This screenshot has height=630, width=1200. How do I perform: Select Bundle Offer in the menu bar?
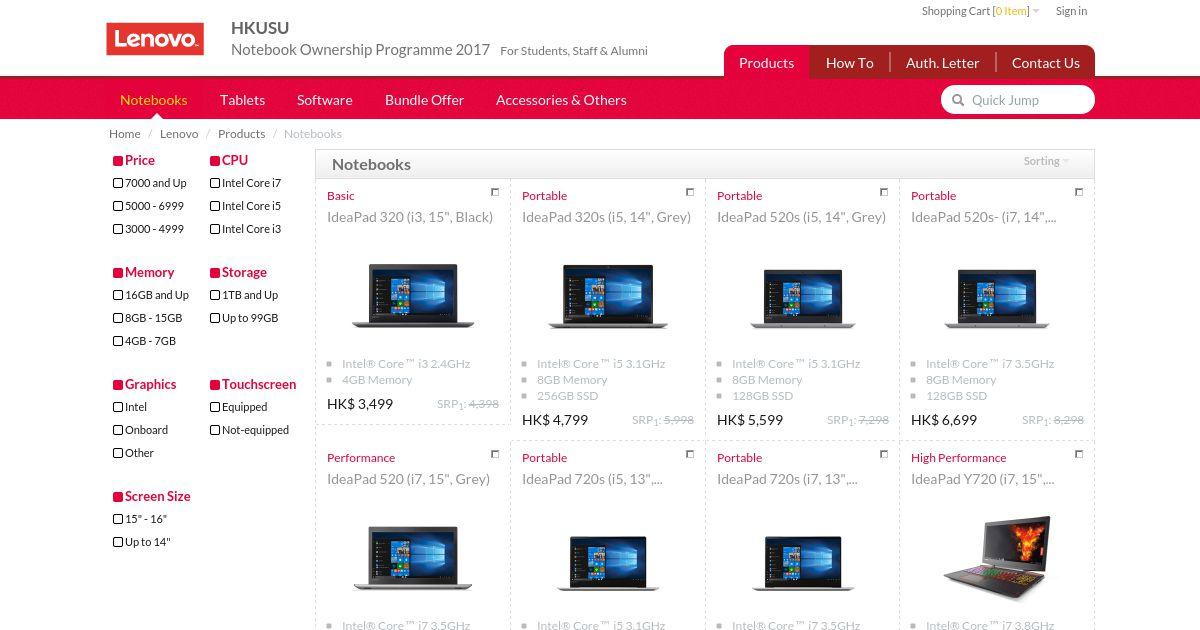point(424,100)
